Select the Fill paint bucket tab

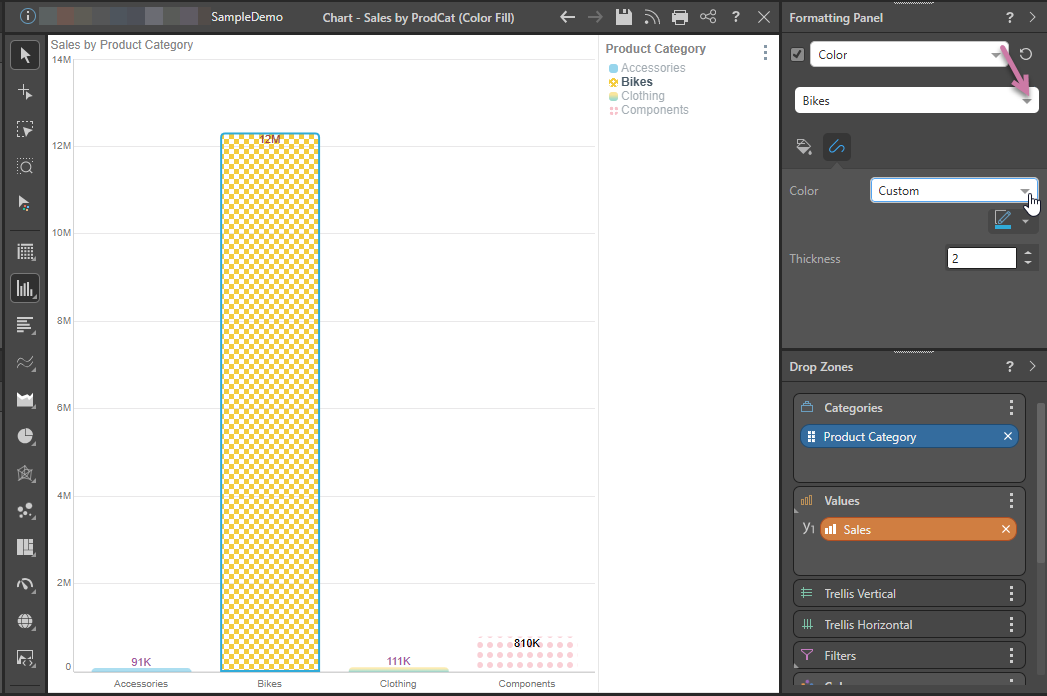(x=803, y=147)
